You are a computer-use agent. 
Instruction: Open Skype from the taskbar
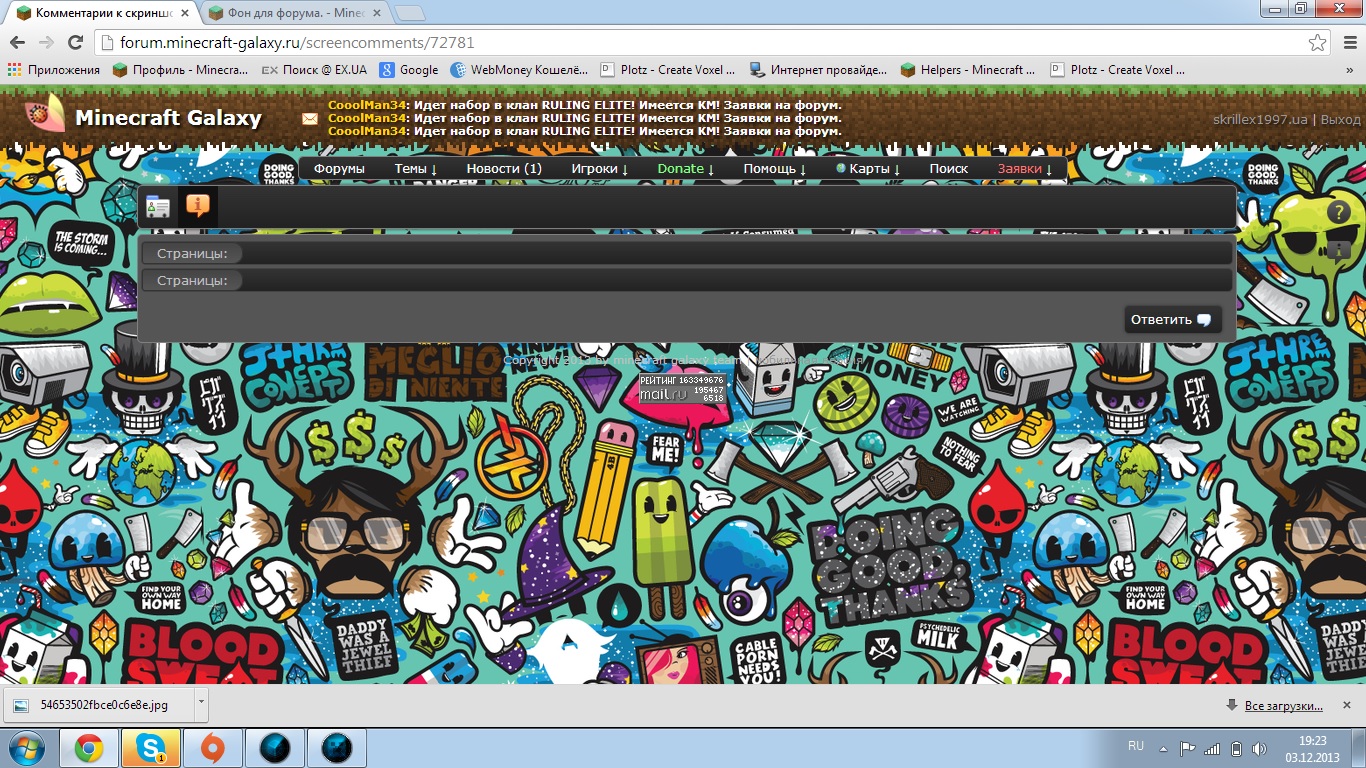point(151,748)
